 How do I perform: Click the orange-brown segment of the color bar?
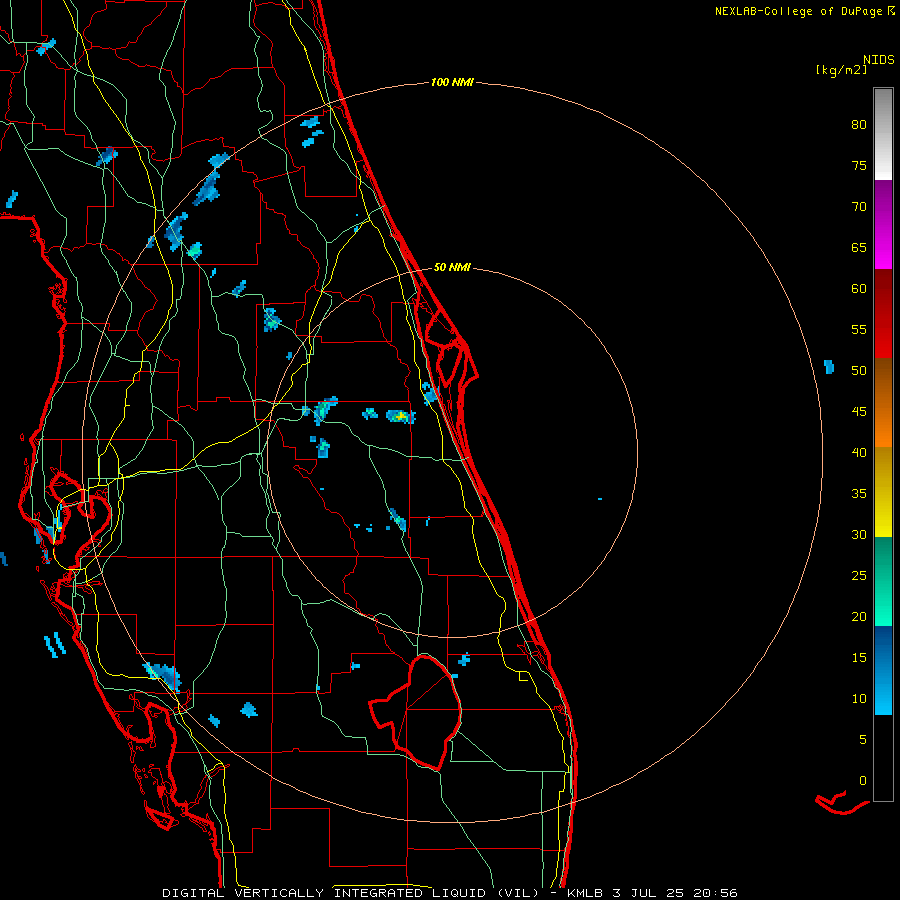coord(883,403)
